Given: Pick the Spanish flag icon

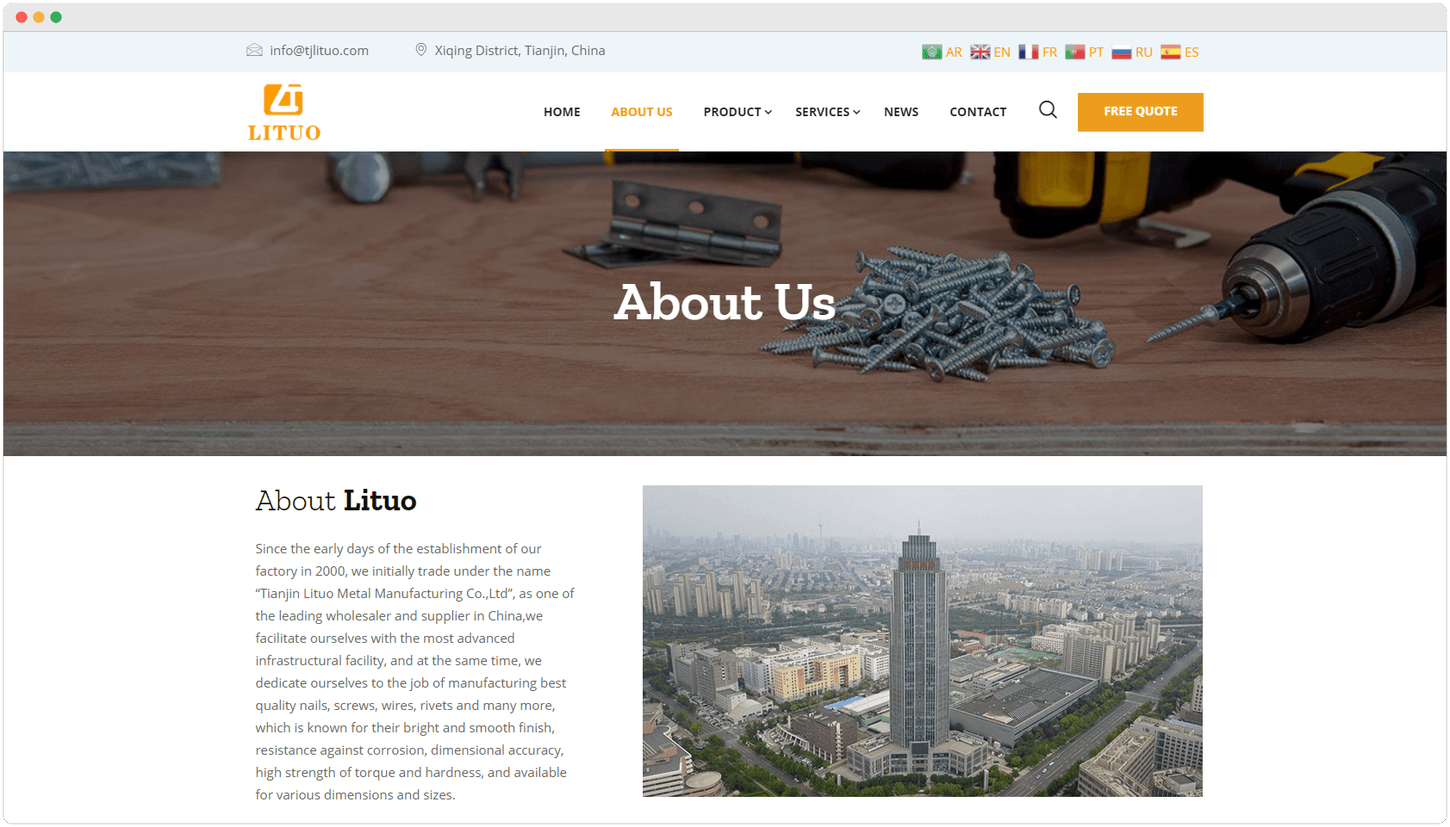Looking at the screenshot, I should (1170, 52).
